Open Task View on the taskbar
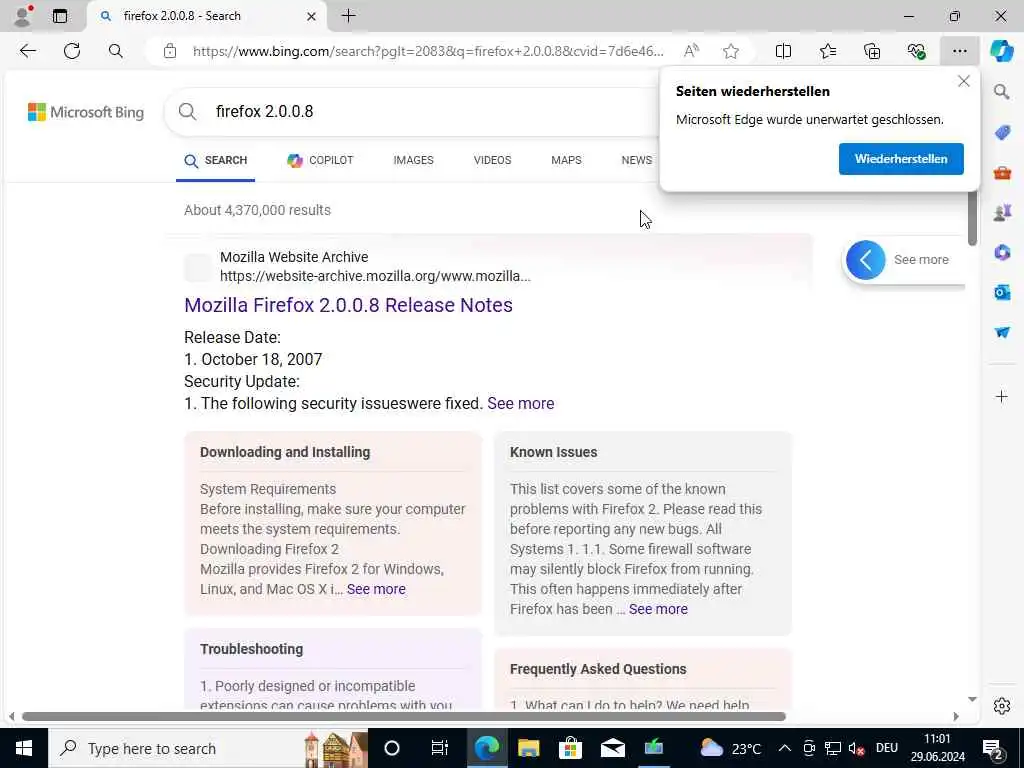The width and height of the screenshot is (1024, 768). [440, 748]
